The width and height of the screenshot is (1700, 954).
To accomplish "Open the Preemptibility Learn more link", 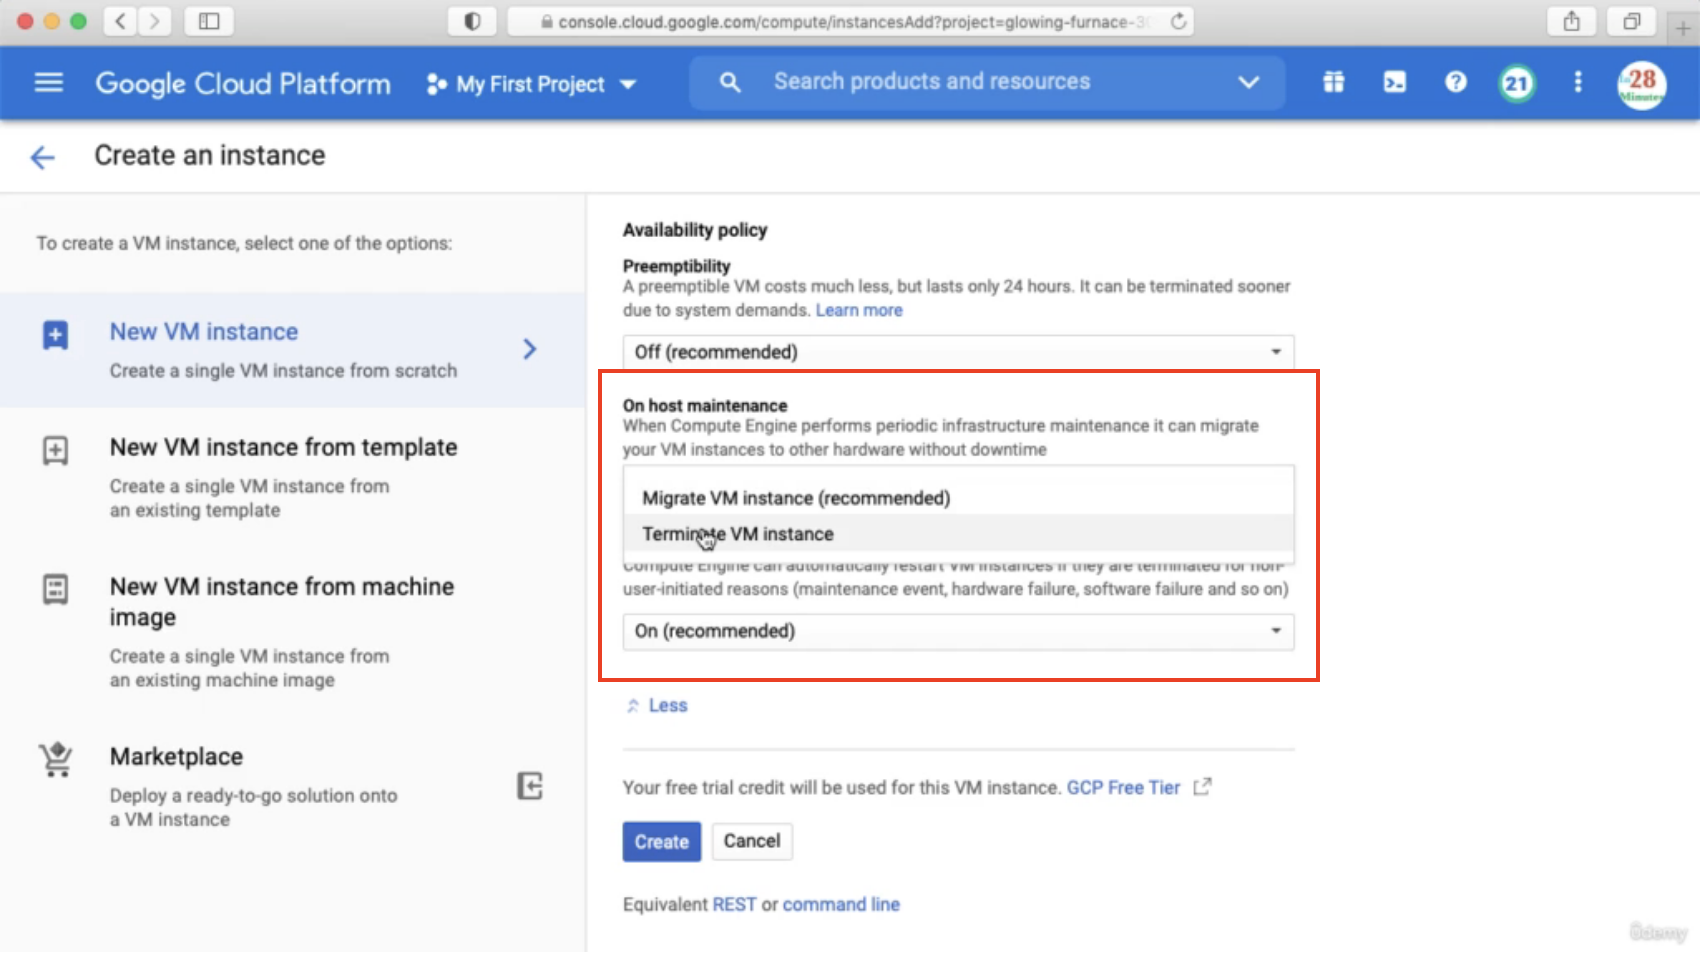I will (859, 310).
